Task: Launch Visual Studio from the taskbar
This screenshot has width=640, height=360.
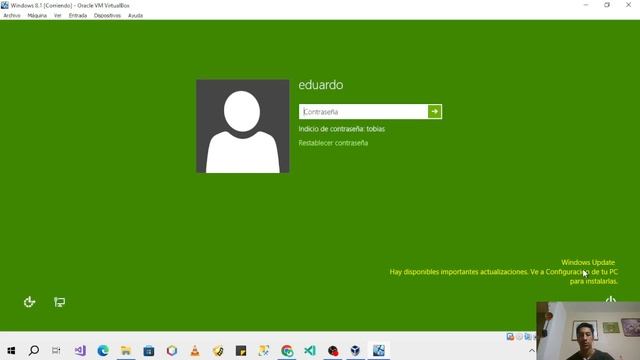Action: tap(80, 350)
